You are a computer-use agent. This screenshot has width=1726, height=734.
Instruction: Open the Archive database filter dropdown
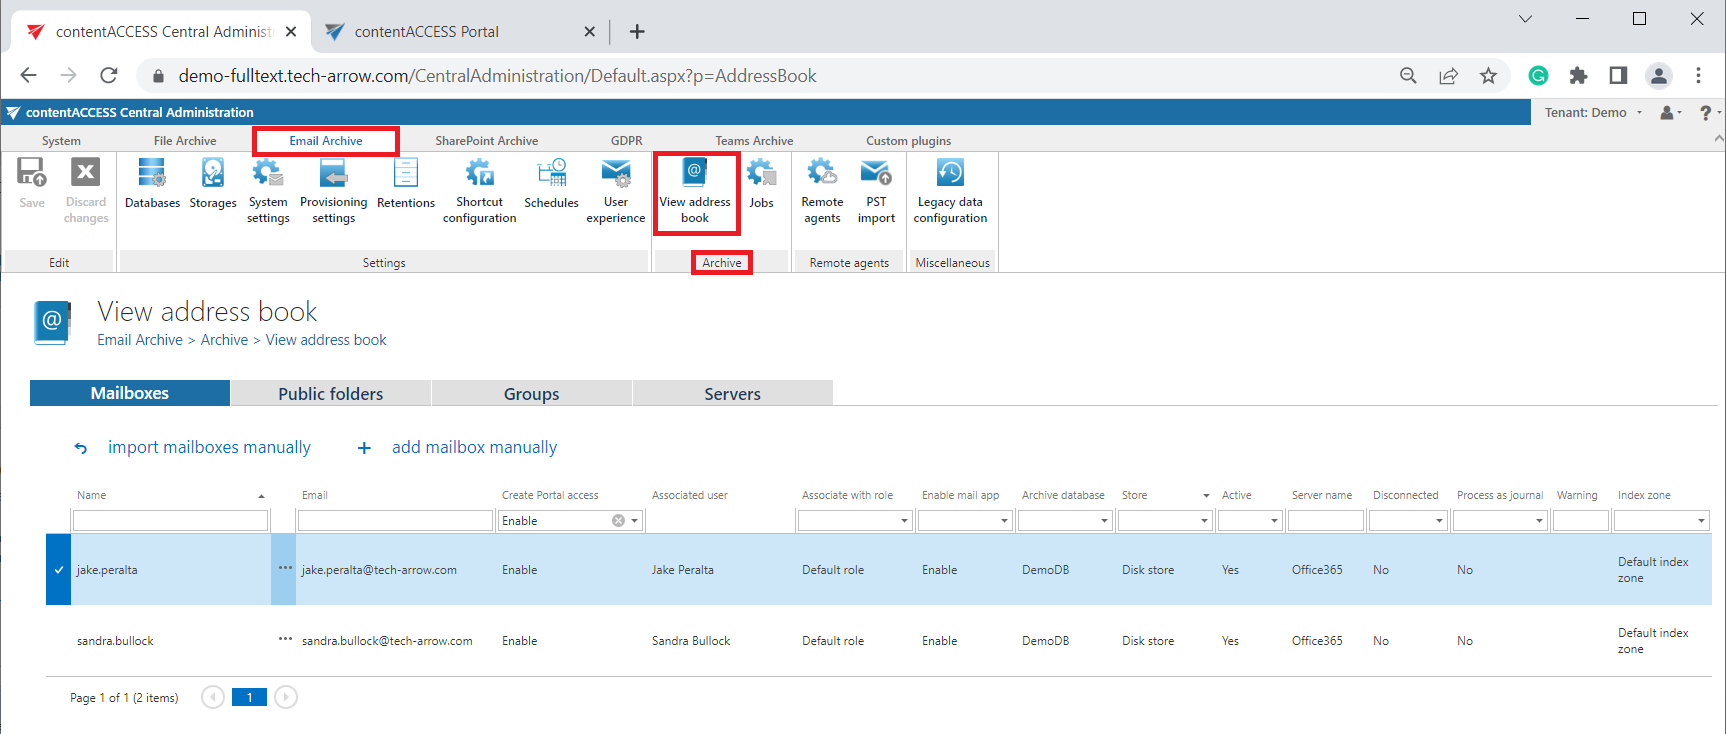(x=1104, y=521)
